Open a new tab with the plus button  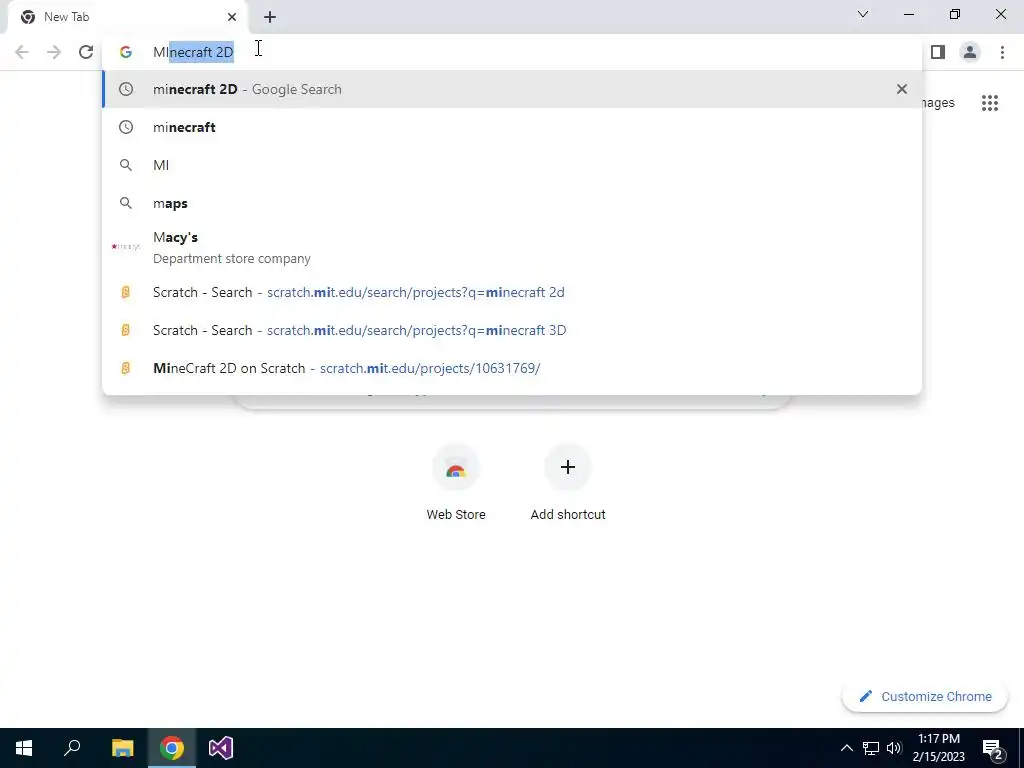click(270, 17)
